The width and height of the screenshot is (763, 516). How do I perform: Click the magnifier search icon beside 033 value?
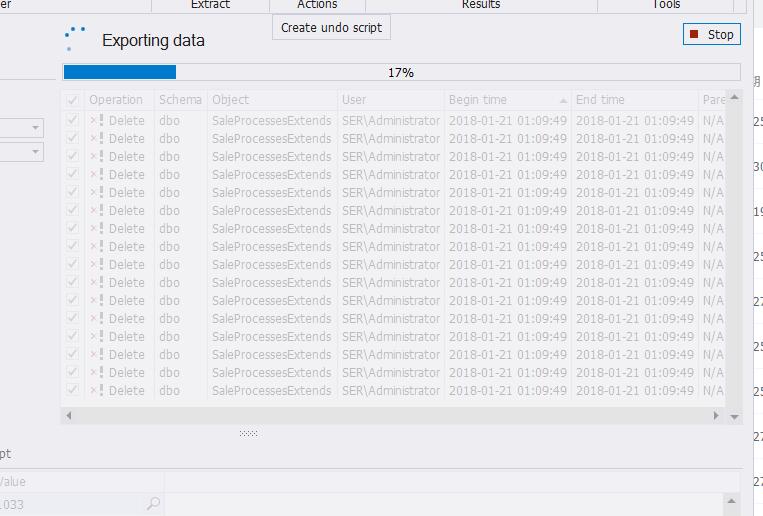pos(153,503)
